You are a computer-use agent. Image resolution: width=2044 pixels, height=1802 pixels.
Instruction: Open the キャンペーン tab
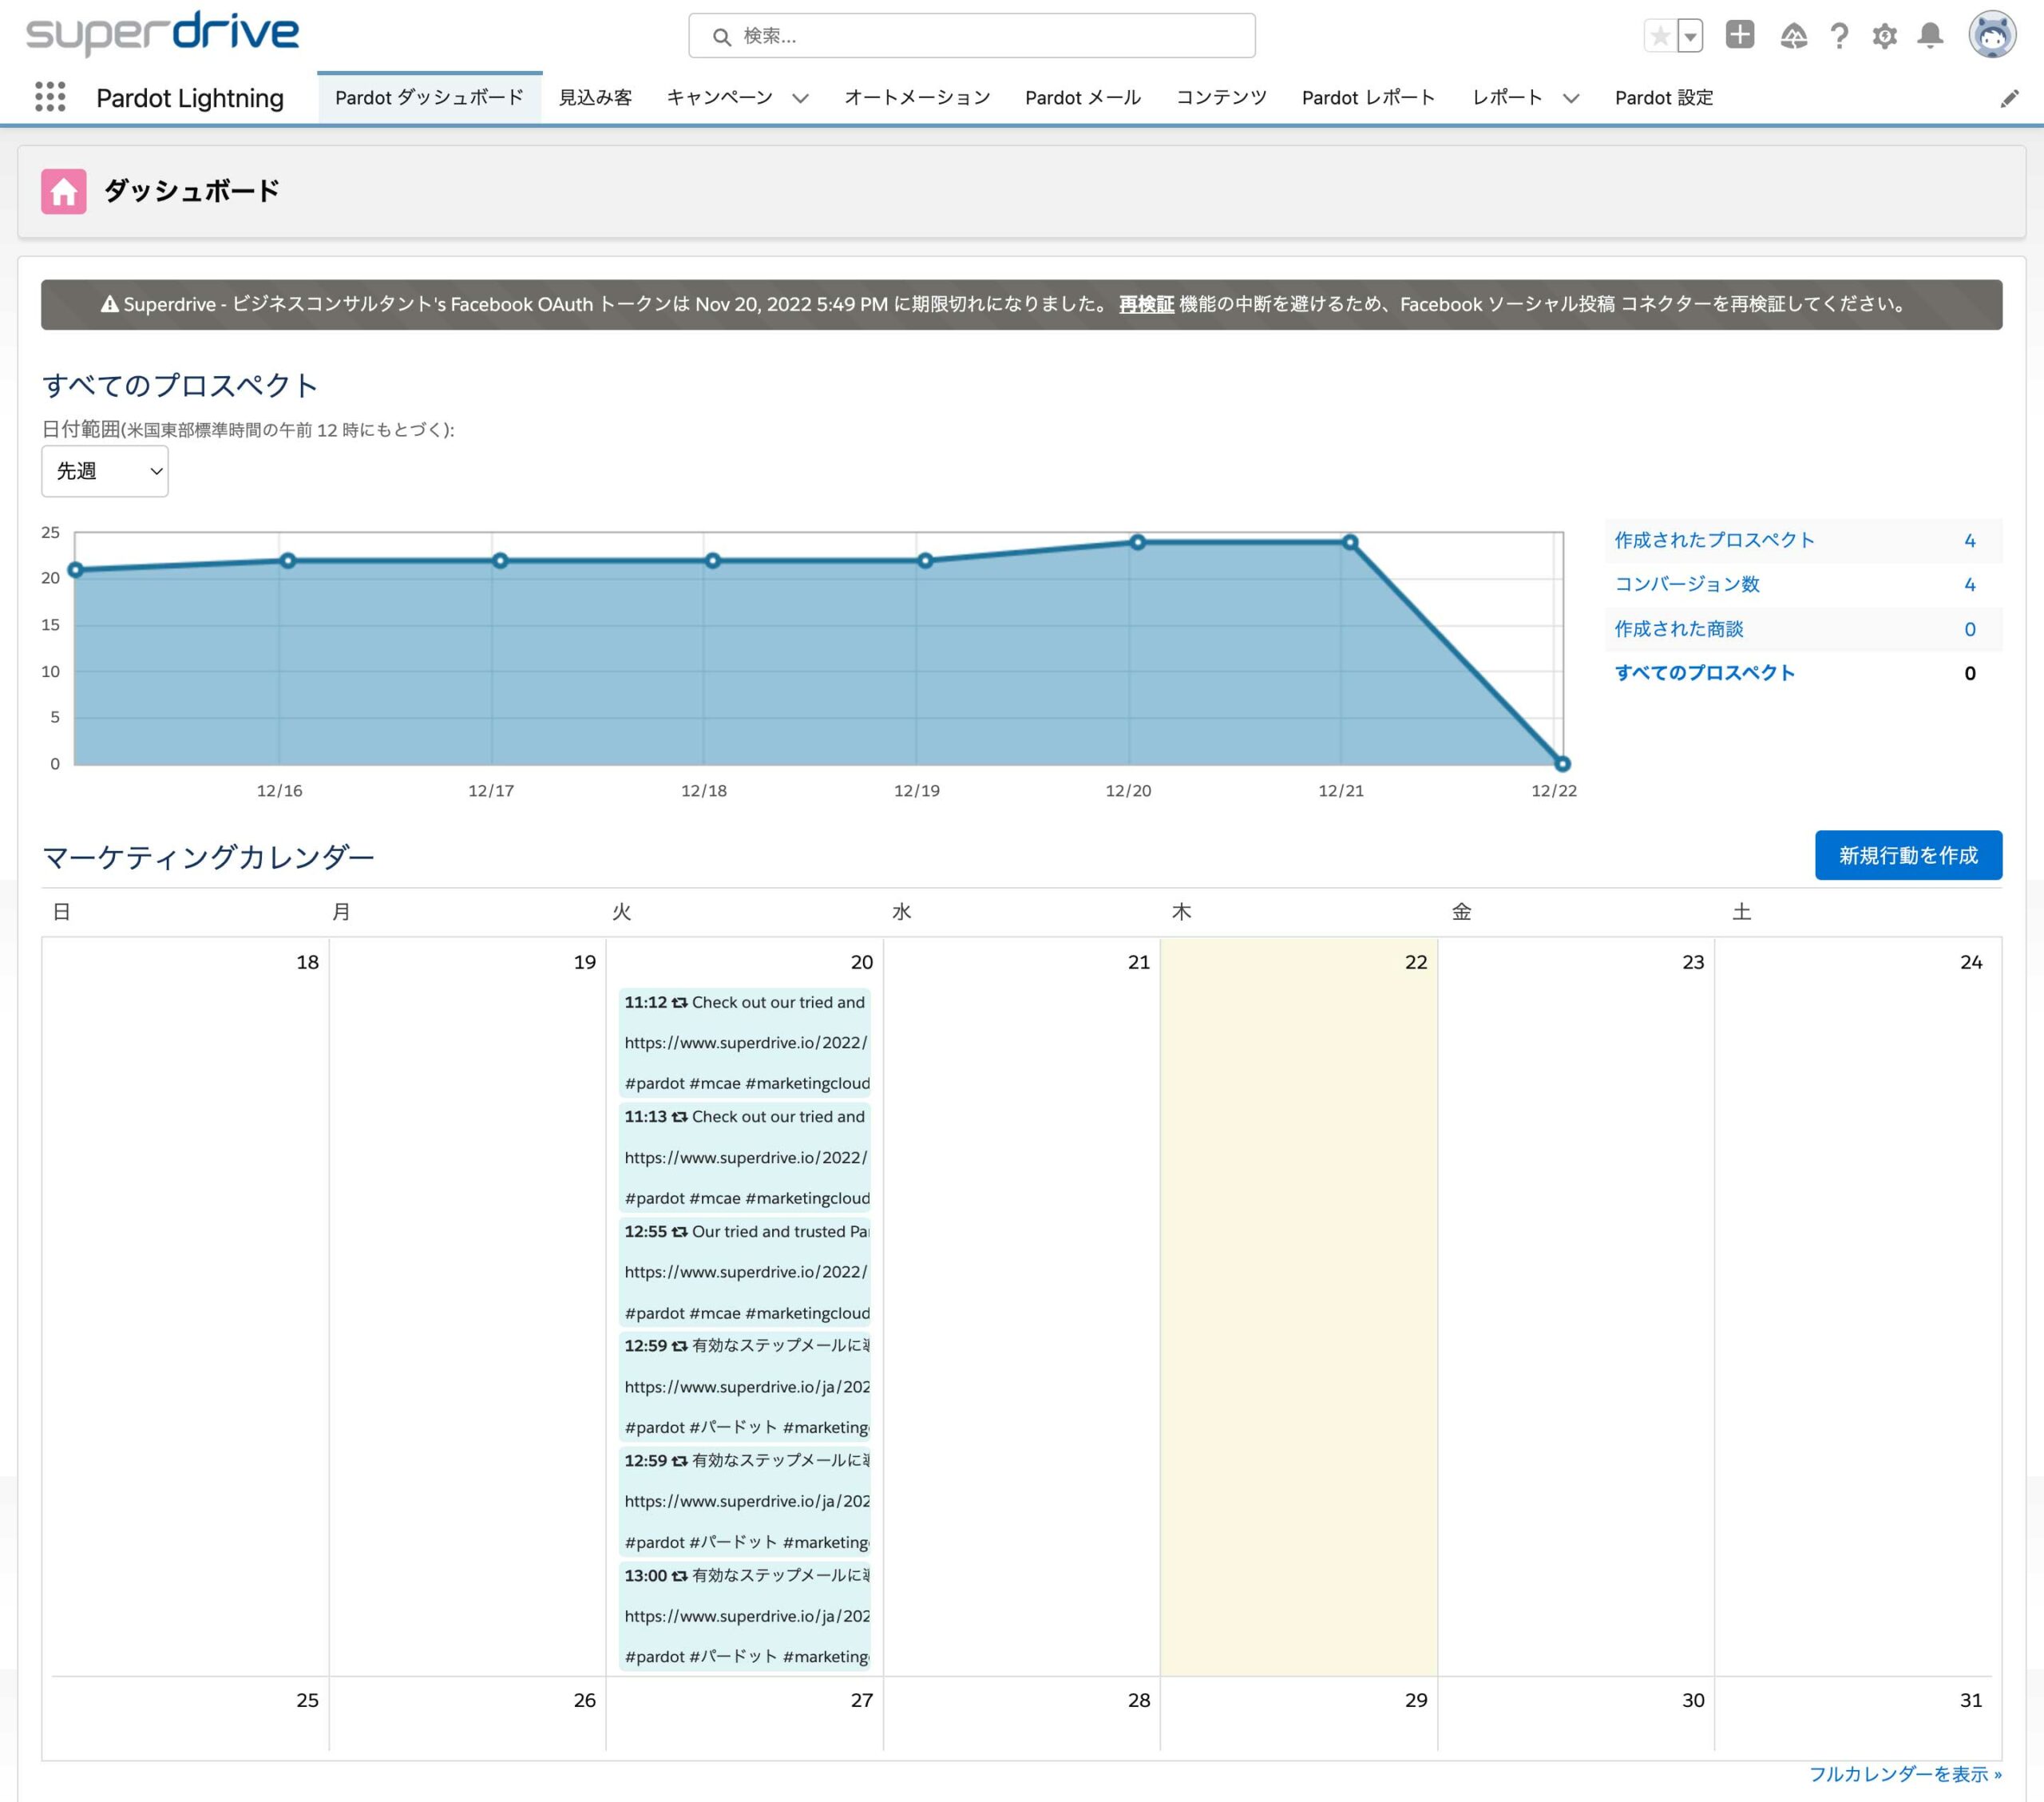tap(720, 97)
